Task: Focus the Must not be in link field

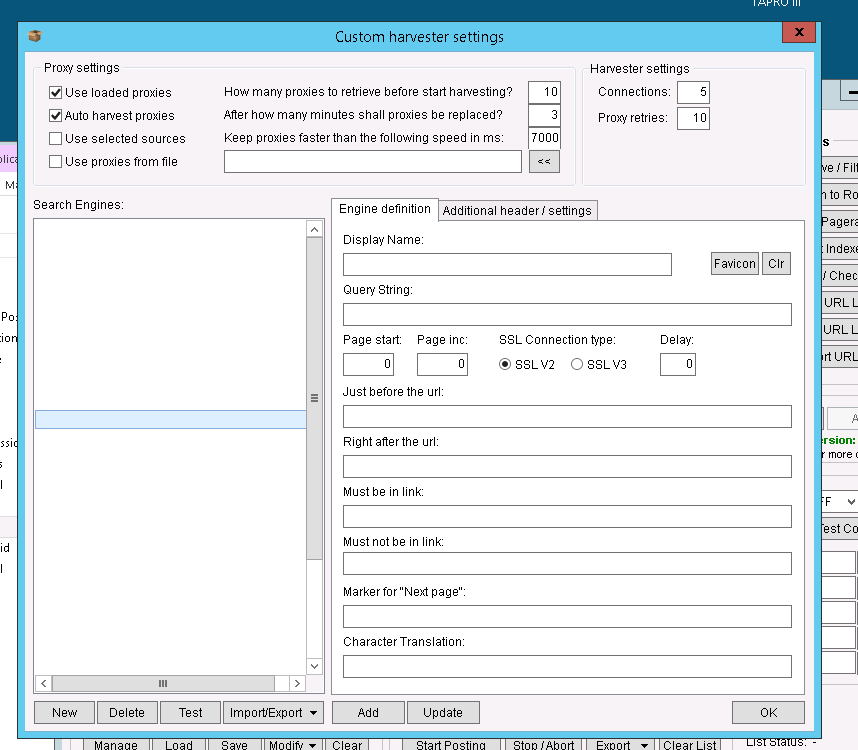Action: pos(567,563)
